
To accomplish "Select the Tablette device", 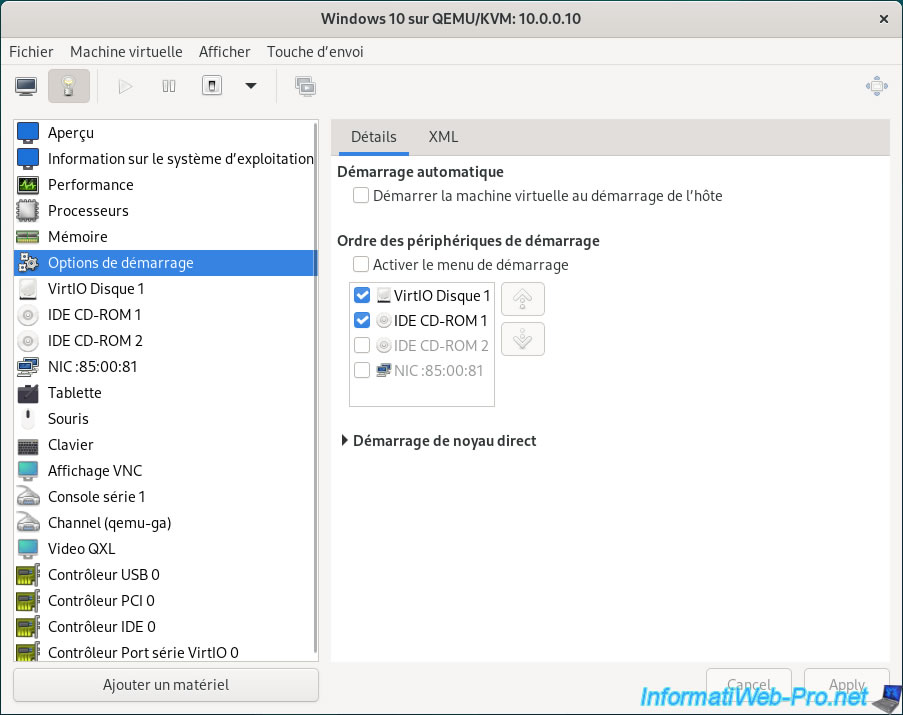I will 166,393.
